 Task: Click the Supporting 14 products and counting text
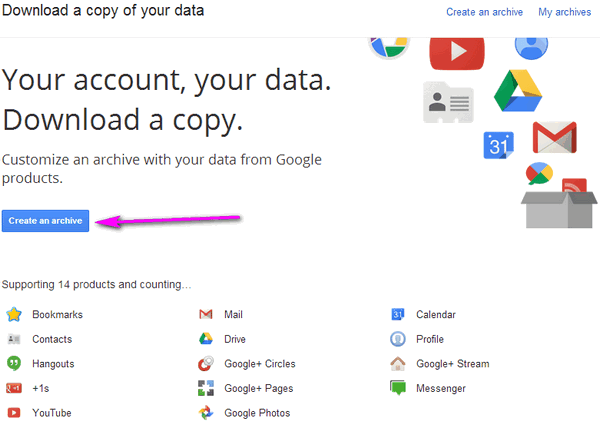coord(96,284)
